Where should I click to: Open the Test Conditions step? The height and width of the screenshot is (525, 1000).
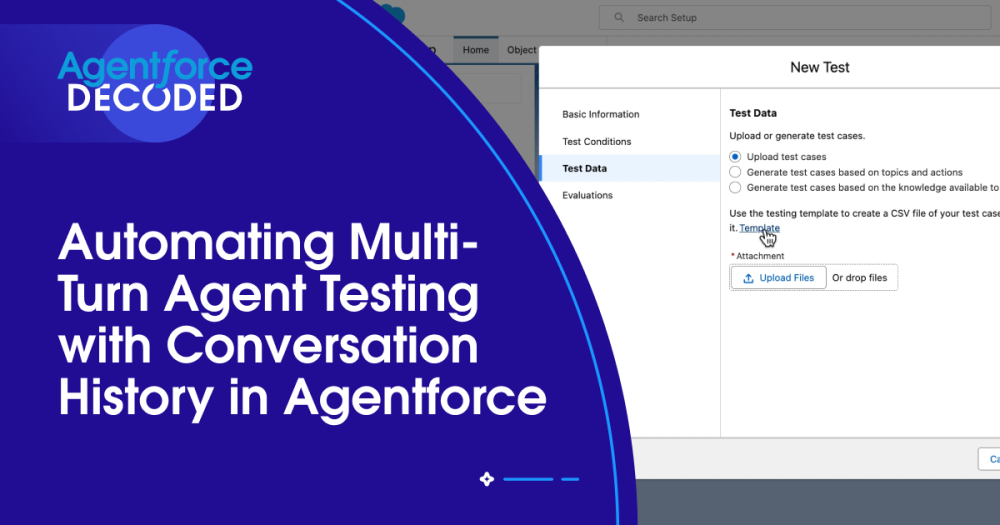click(596, 141)
